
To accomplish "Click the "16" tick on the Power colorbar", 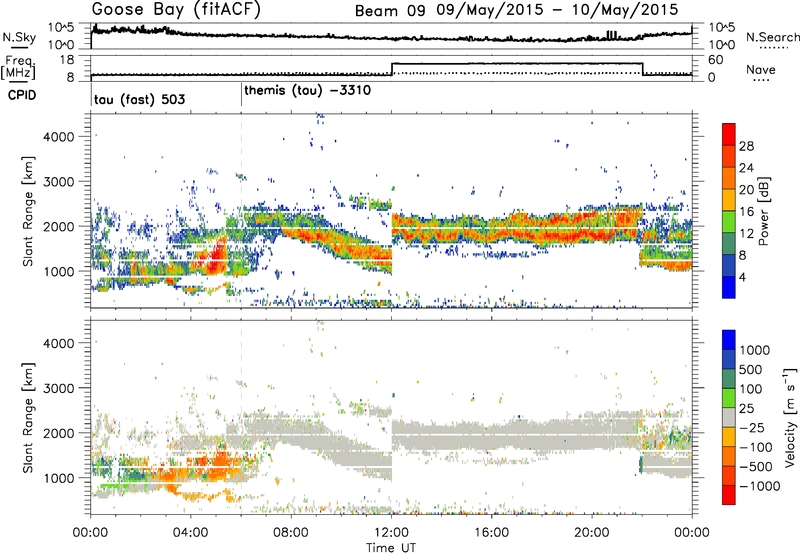I will coord(746,212).
